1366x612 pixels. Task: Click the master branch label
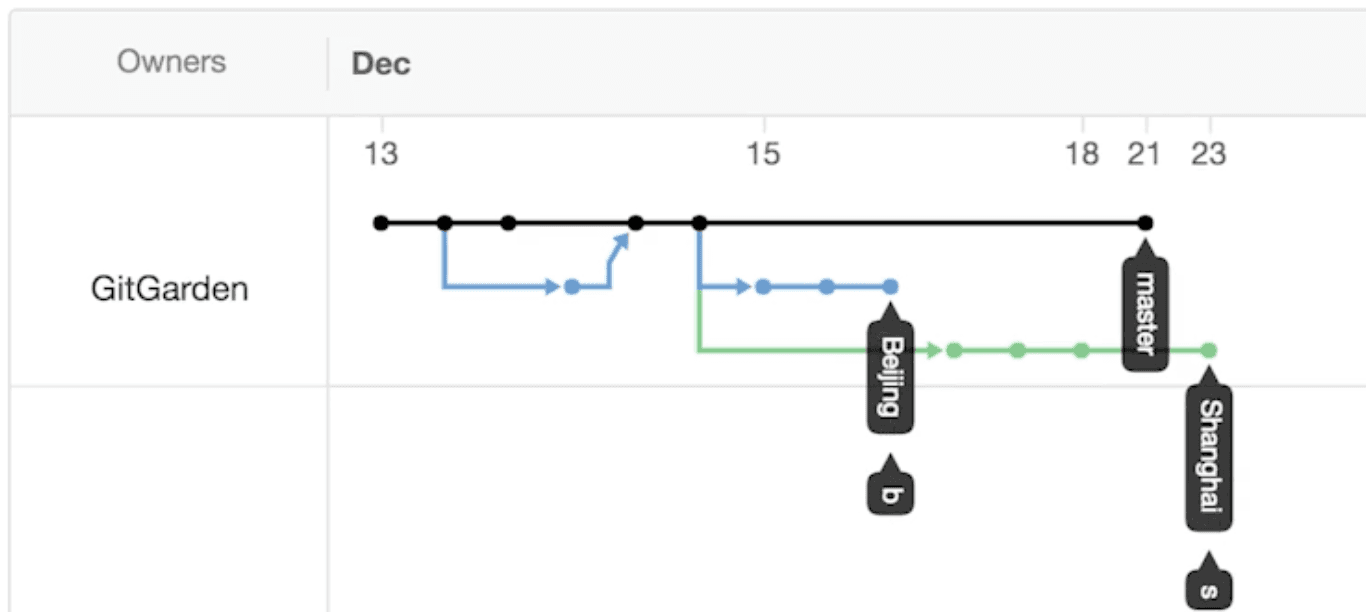coord(1145,311)
